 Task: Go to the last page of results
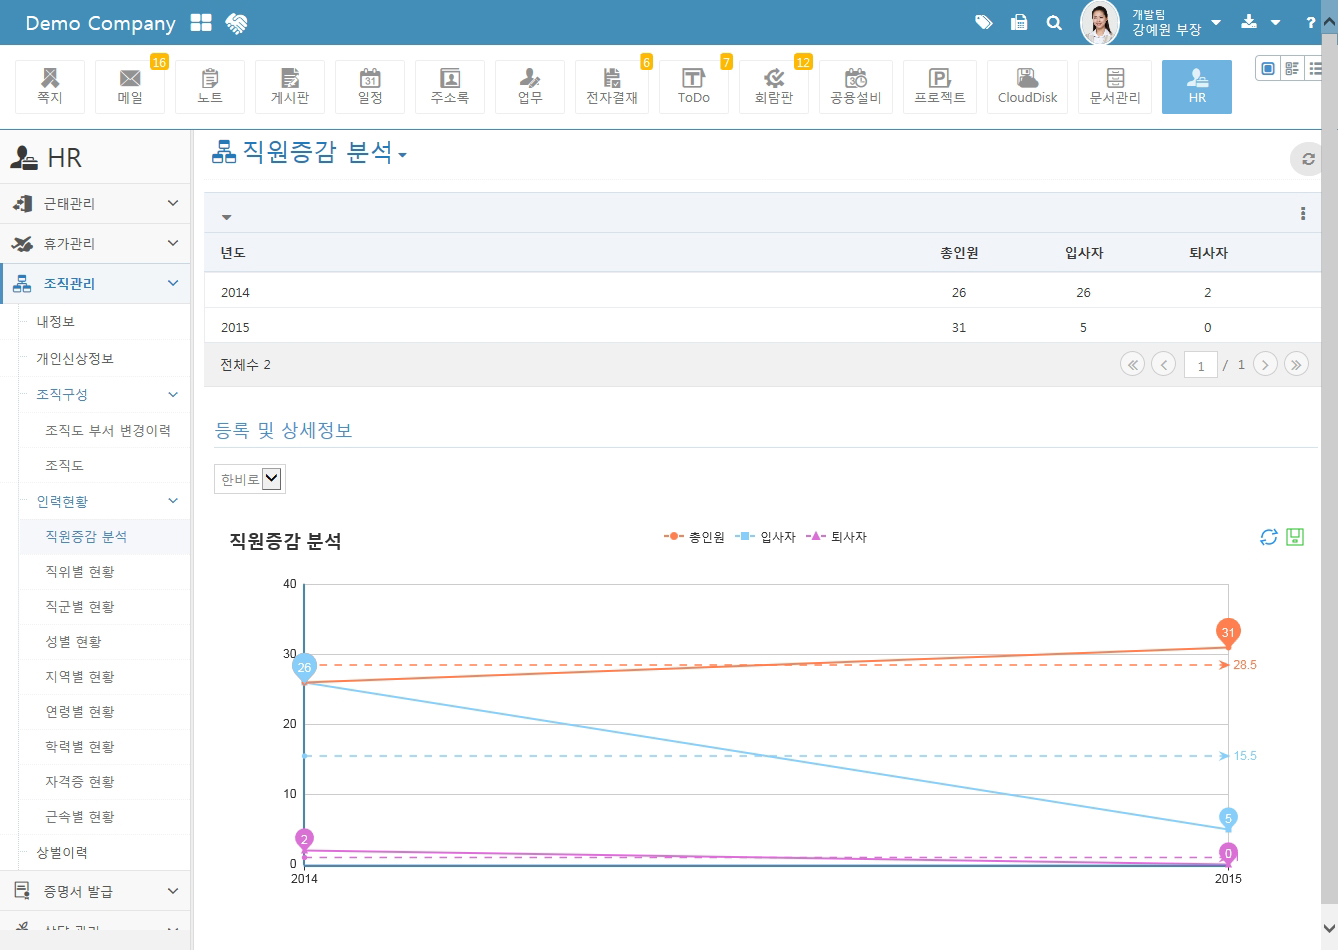[1296, 364]
